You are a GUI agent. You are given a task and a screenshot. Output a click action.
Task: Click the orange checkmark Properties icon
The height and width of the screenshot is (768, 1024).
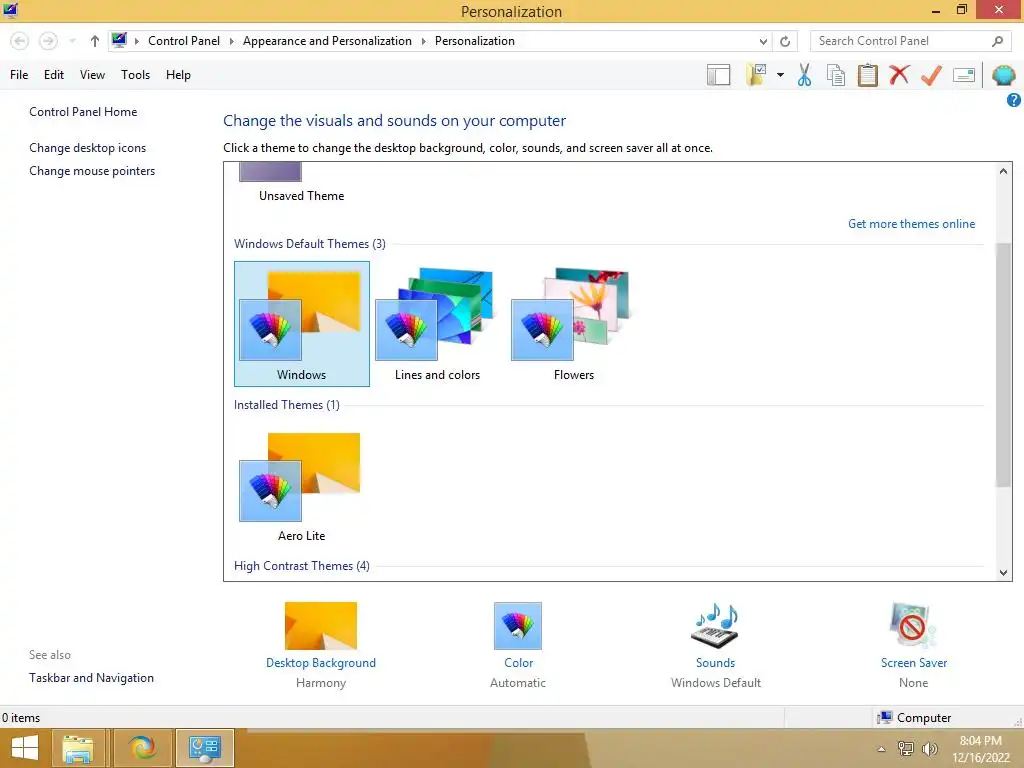coord(931,75)
